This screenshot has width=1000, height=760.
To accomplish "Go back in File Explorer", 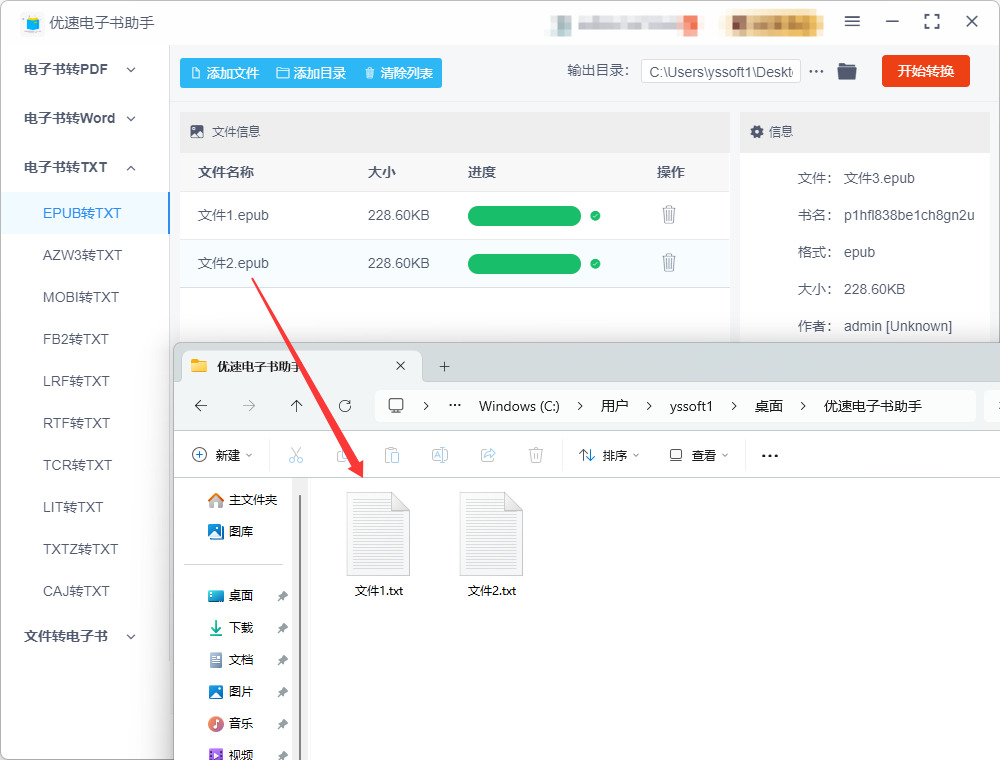I will (201, 406).
